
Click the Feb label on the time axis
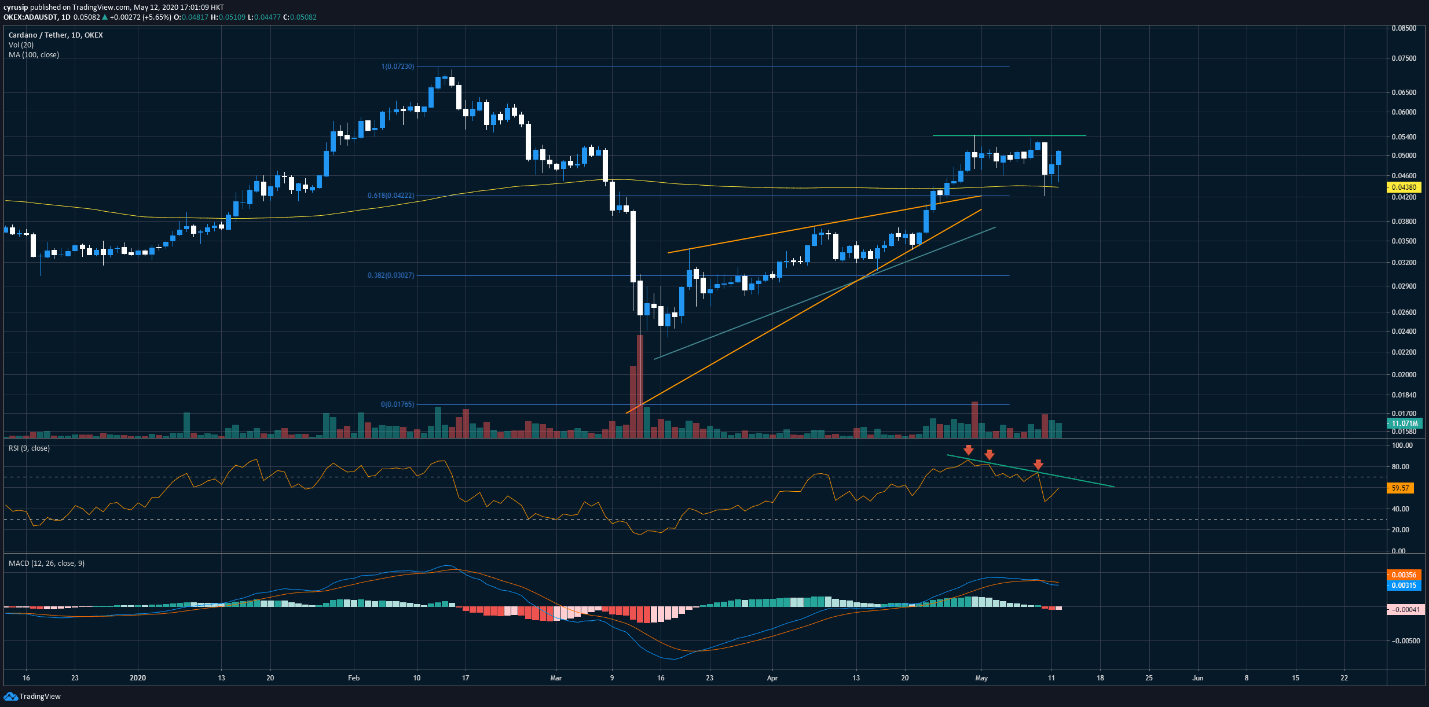[x=356, y=676]
